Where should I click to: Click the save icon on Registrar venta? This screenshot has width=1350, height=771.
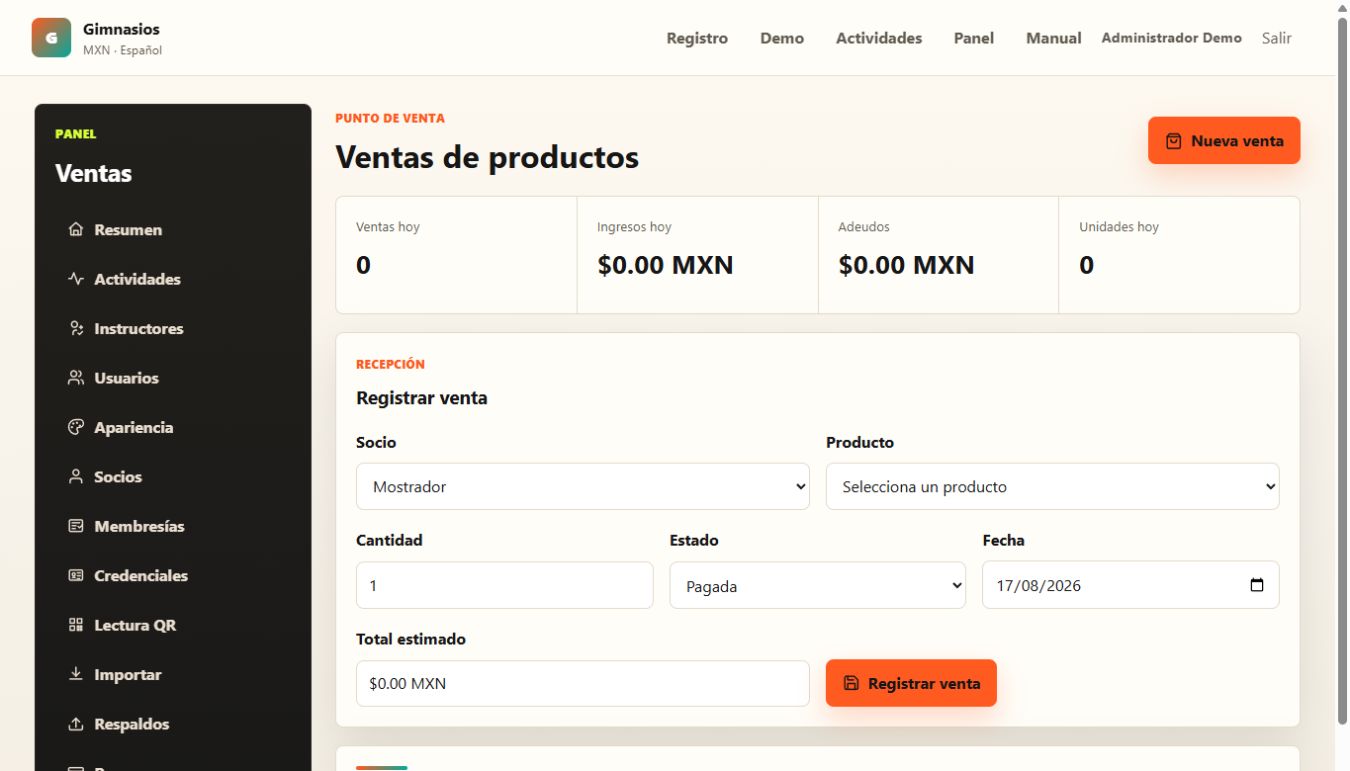[851, 684]
